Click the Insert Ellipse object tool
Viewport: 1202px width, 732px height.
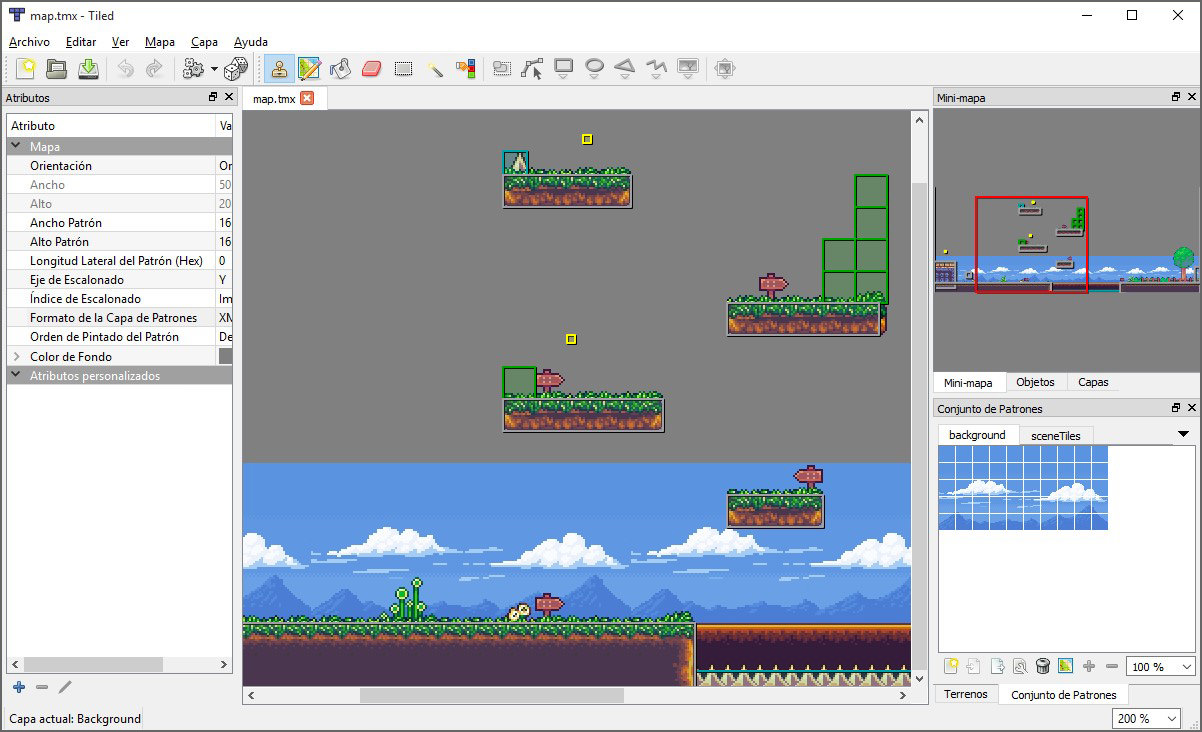click(x=595, y=68)
